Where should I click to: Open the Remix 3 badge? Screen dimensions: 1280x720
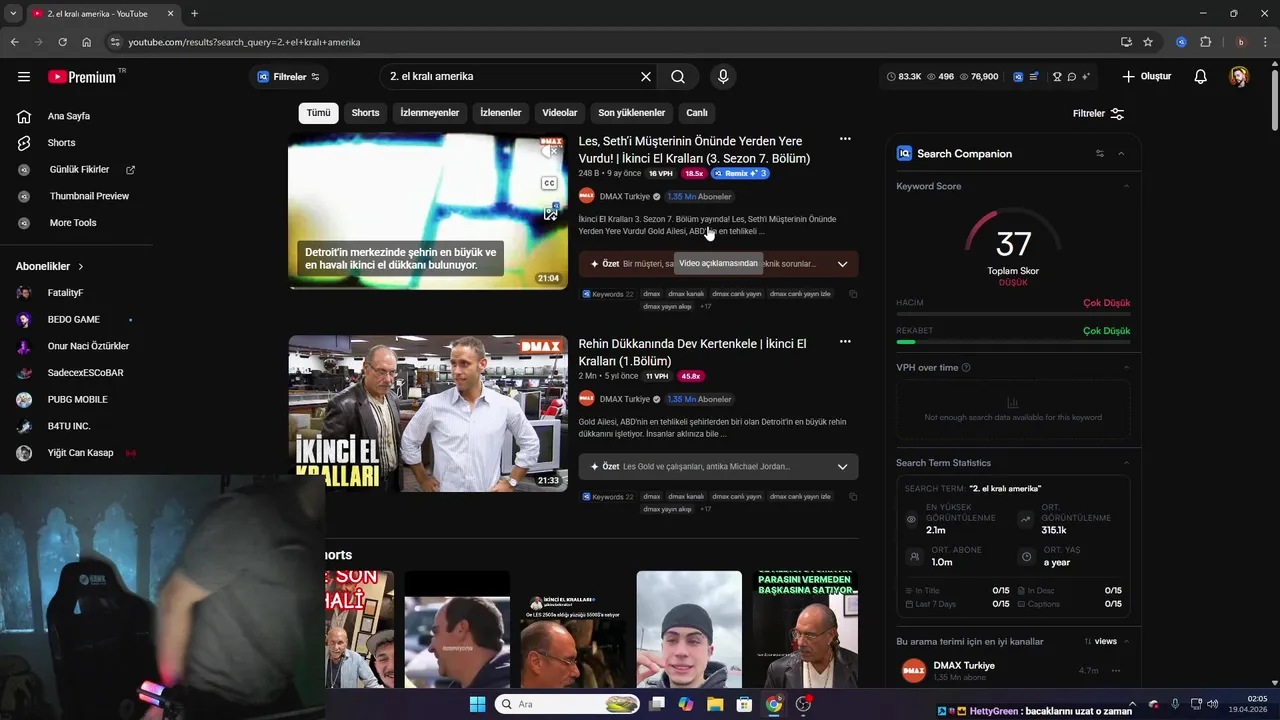coord(740,174)
